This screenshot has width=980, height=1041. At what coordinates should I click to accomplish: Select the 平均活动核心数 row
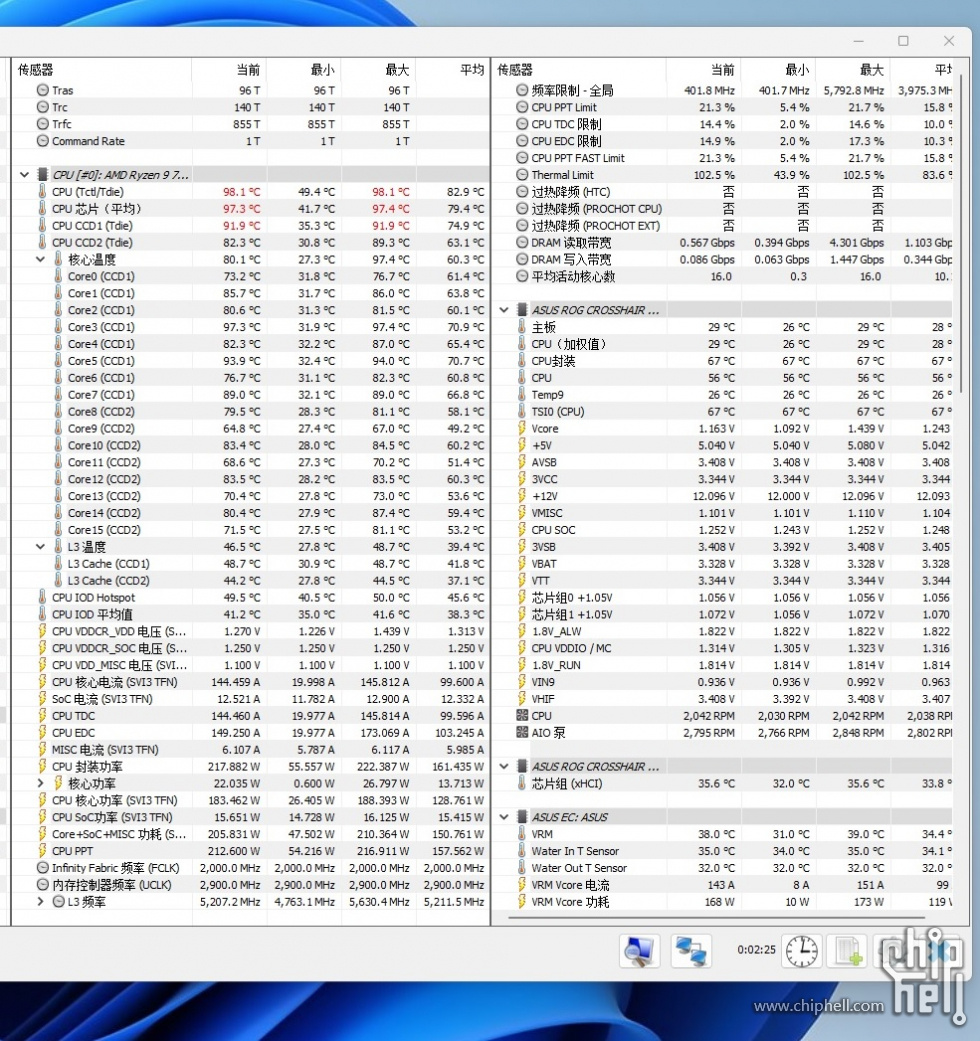coord(722,276)
